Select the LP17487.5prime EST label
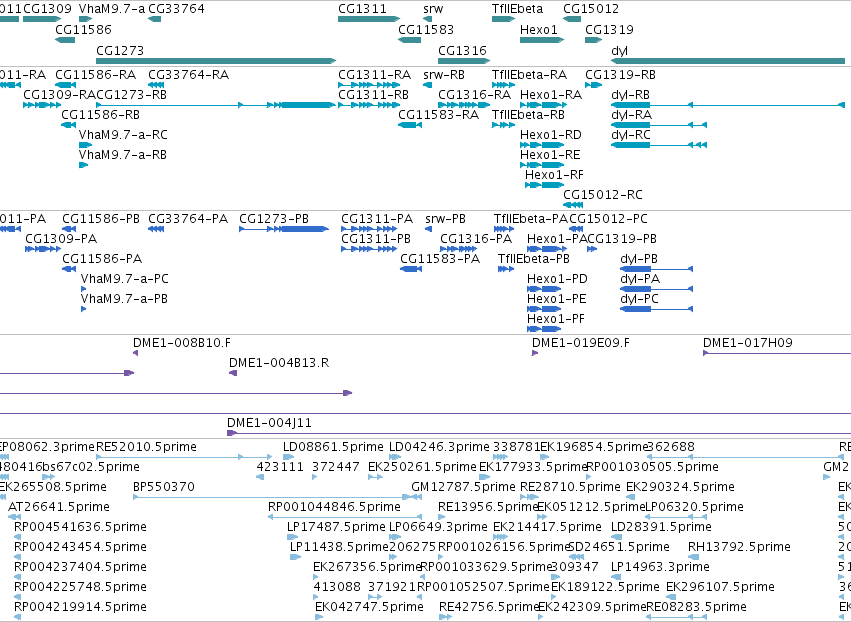 336,527
